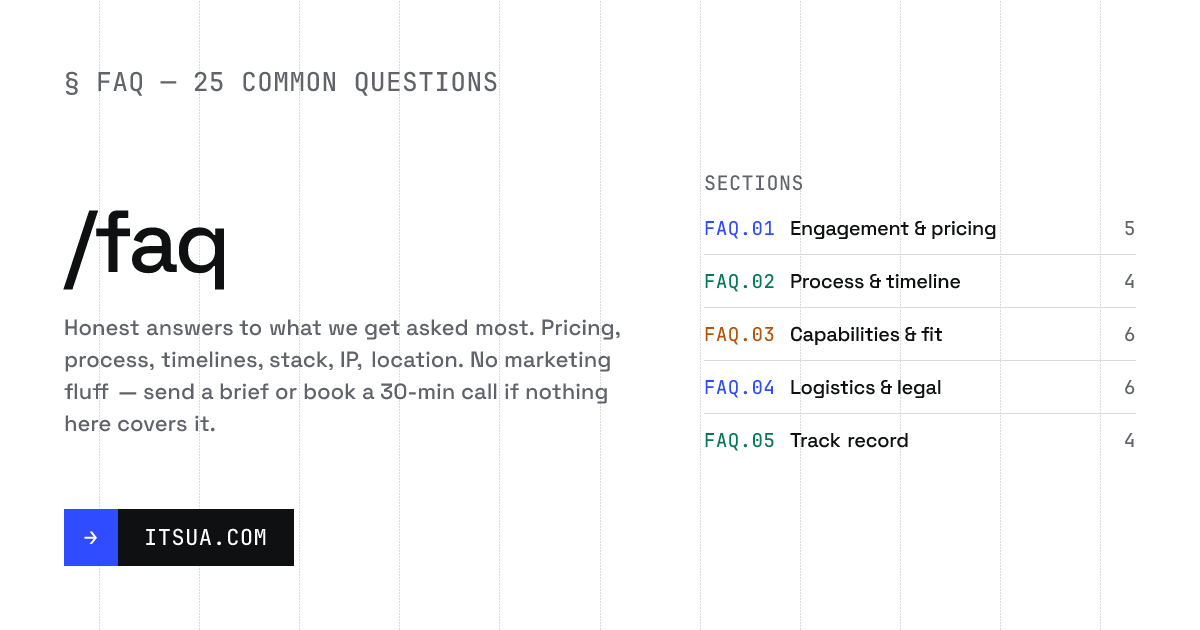Click the FAQ.01 blue label
Viewport: 1200px width, 630px height.
point(739,229)
